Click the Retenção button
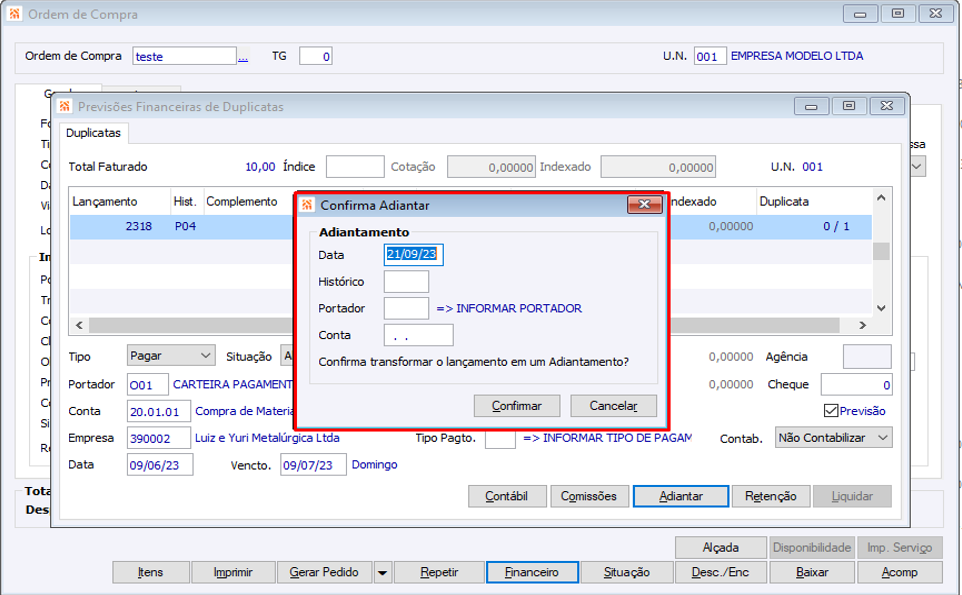Screen dimensions: 962x595 coord(771,496)
